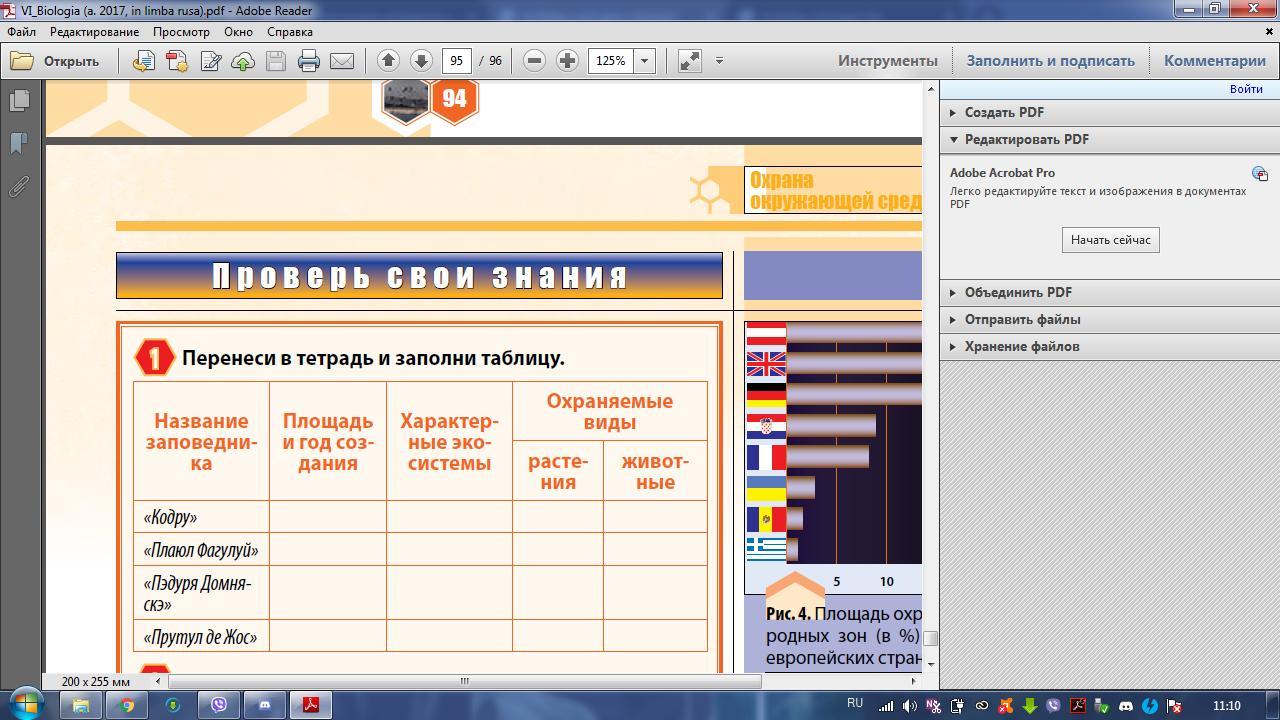This screenshot has height=720, width=1280.
Task: Click the Action Center flag tray icon
Action: [x=1174, y=706]
